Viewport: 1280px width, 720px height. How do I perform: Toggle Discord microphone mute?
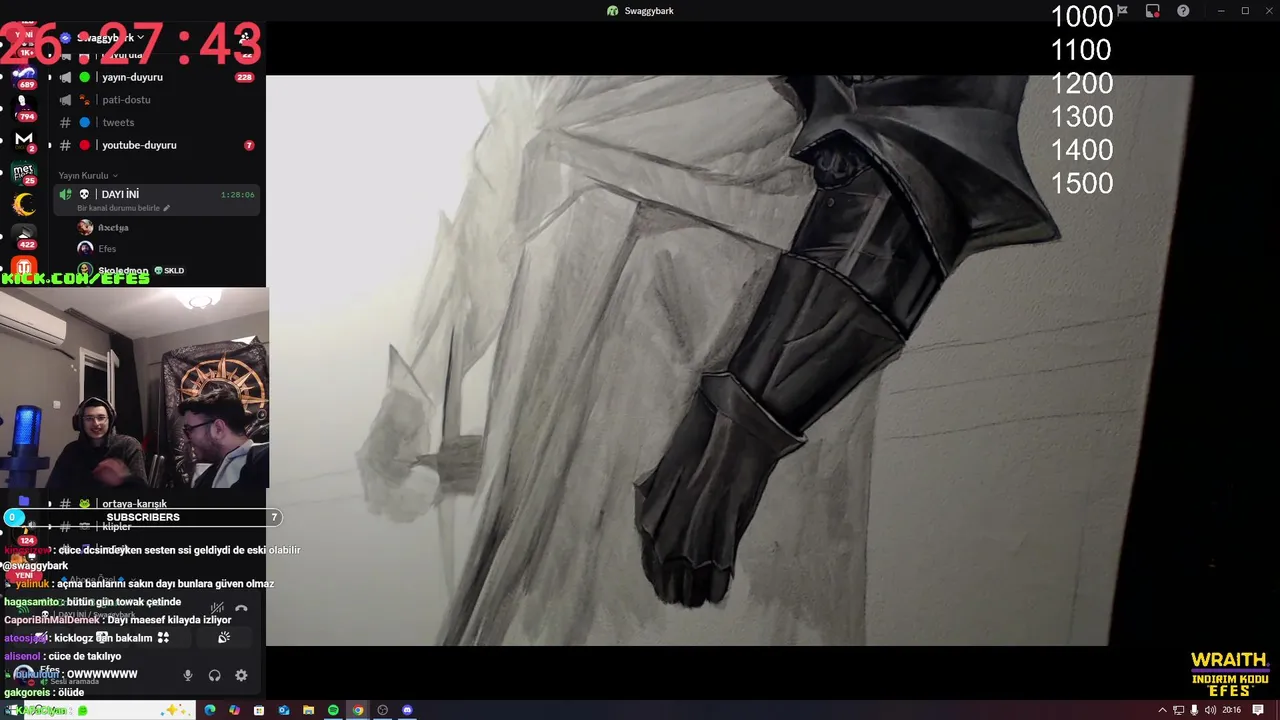[187, 676]
